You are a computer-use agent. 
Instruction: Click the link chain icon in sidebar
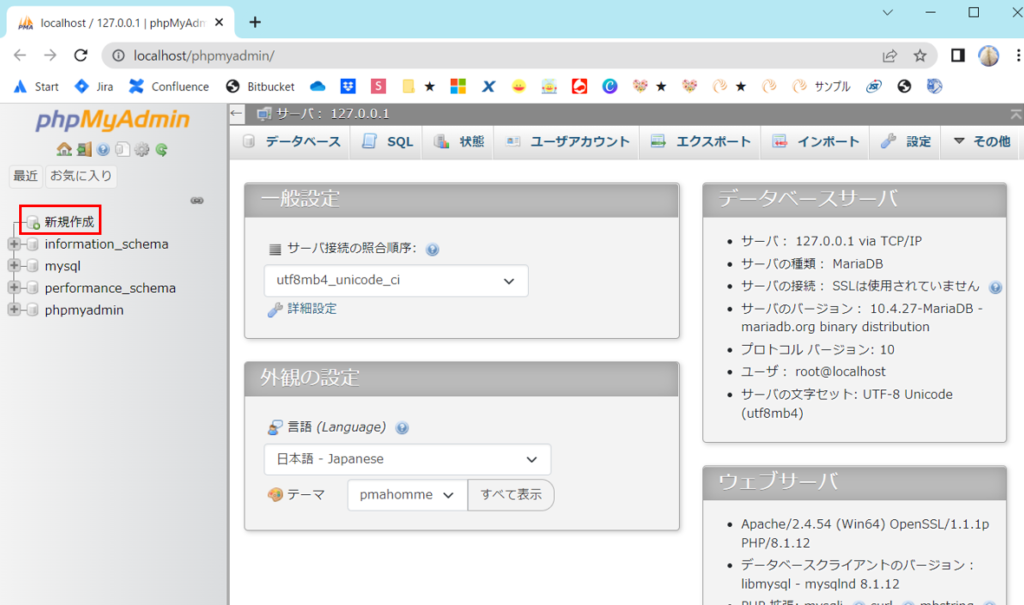(197, 200)
